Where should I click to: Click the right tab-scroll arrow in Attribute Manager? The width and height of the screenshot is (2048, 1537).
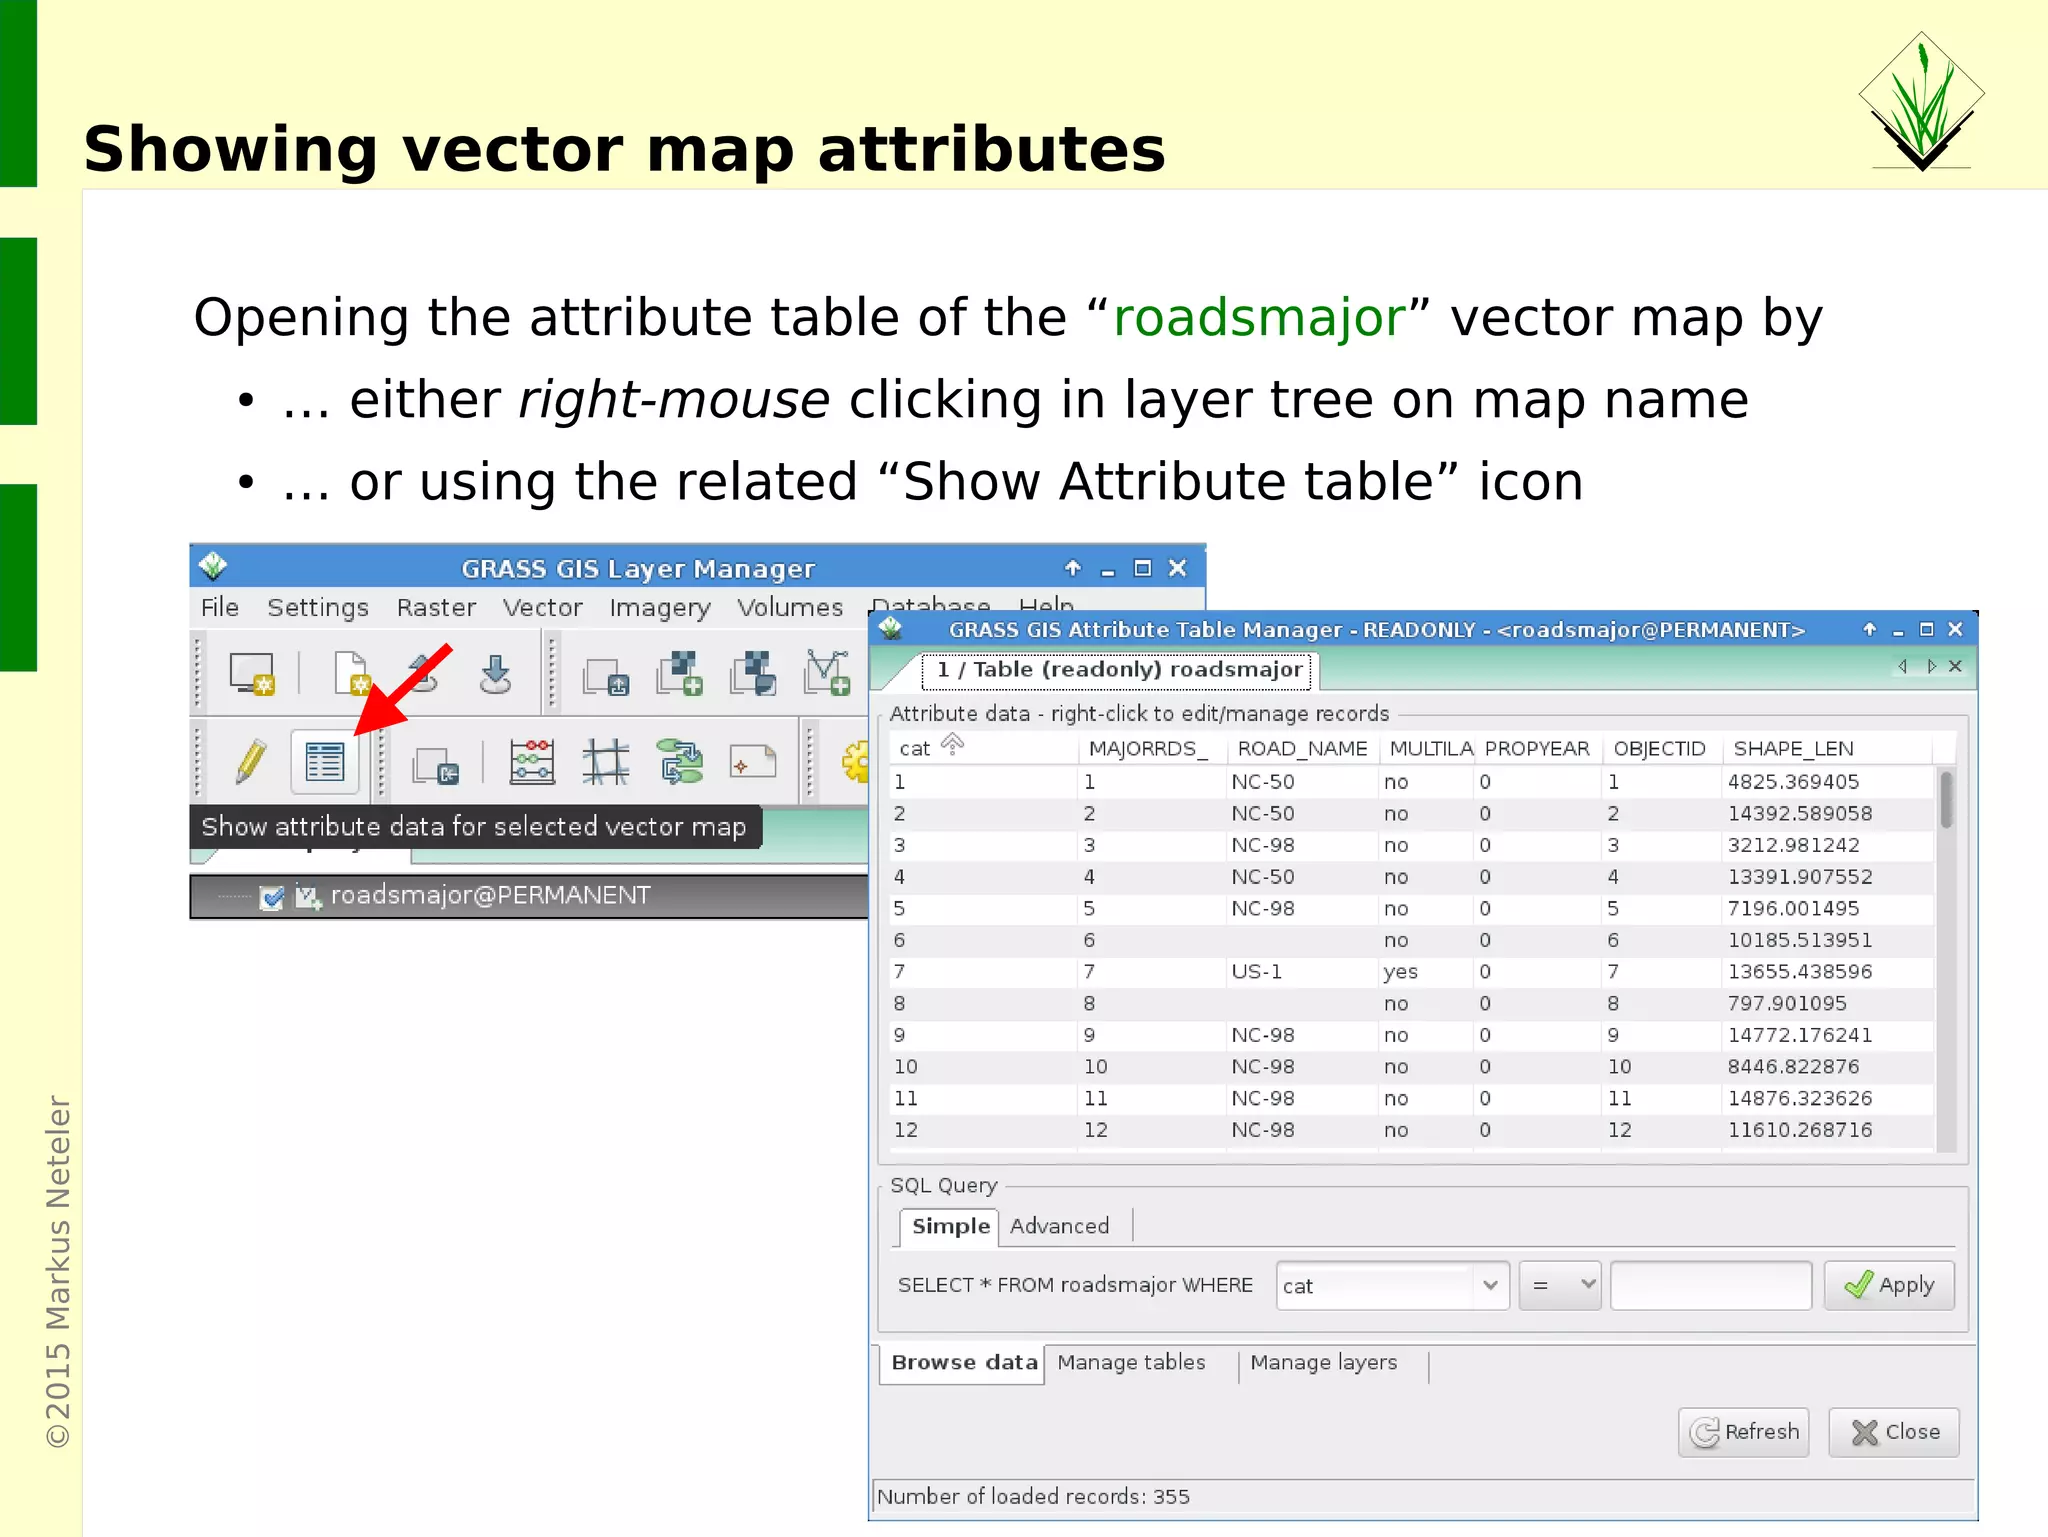(1931, 666)
